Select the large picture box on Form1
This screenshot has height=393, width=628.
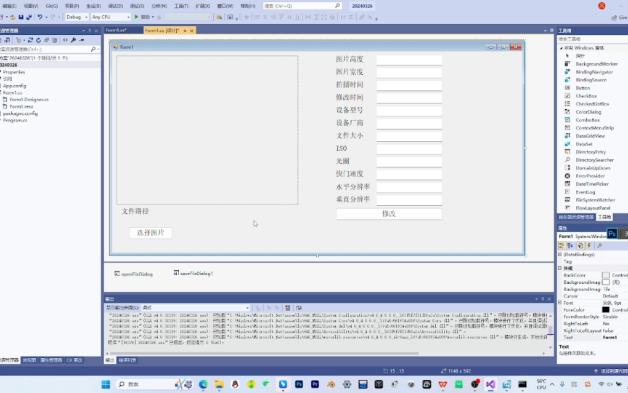(207, 130)
